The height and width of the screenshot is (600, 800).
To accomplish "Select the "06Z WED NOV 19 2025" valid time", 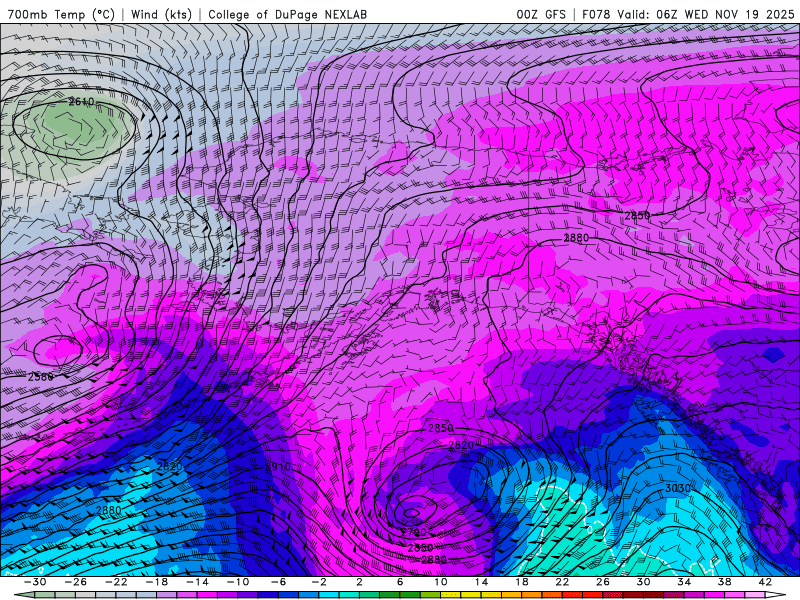I will pyautogui.click(x=726, y=14).
